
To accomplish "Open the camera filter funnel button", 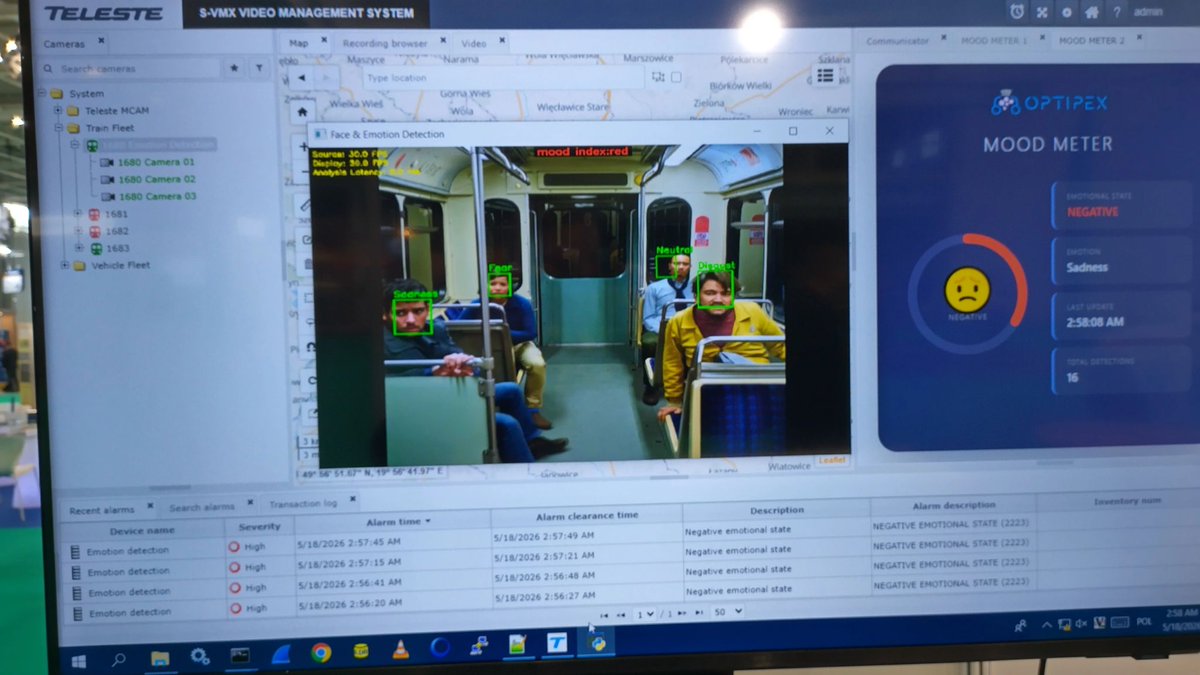I will click(258, 69).
